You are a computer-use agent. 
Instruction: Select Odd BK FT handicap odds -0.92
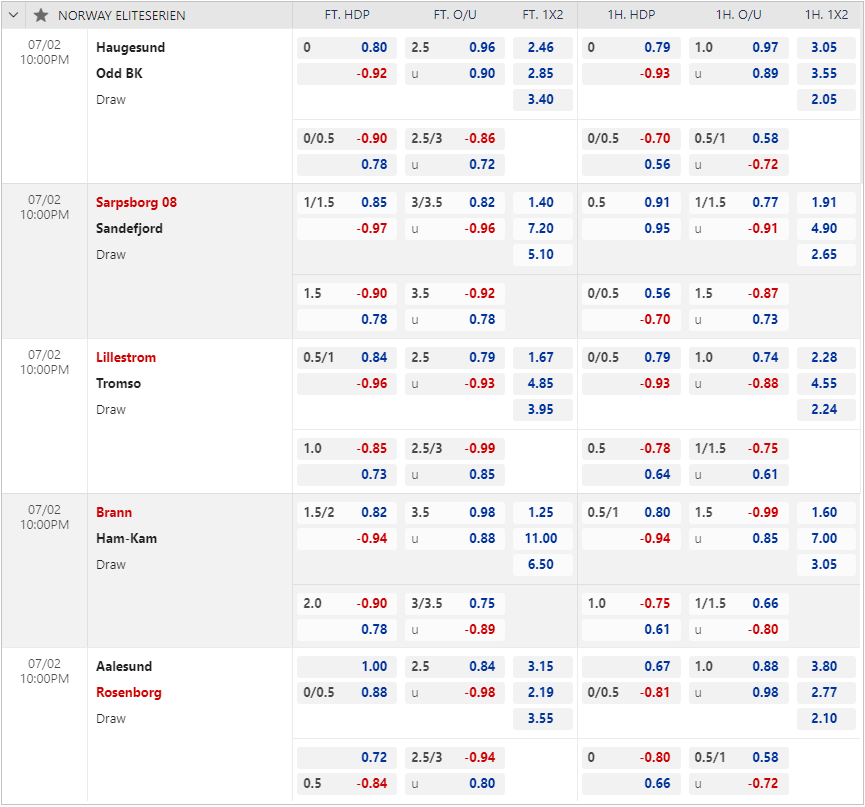click(x=347, y=73)
